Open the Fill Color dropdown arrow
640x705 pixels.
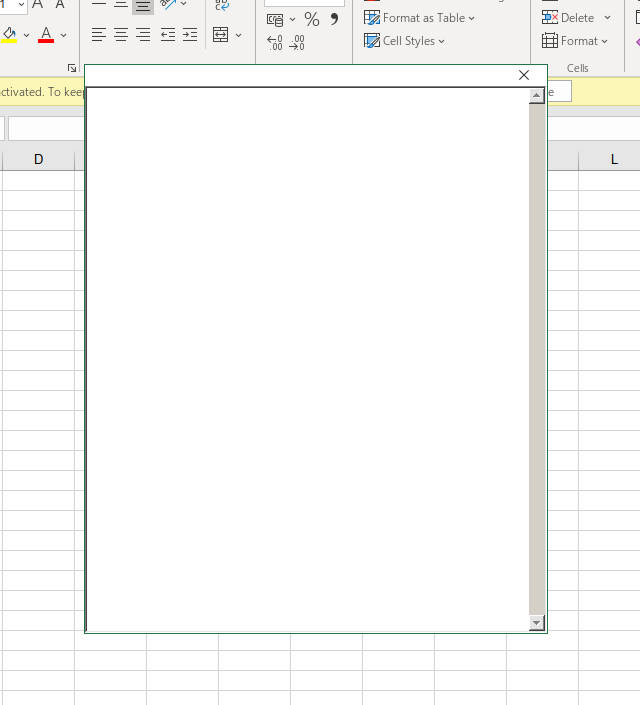point(26,35)
